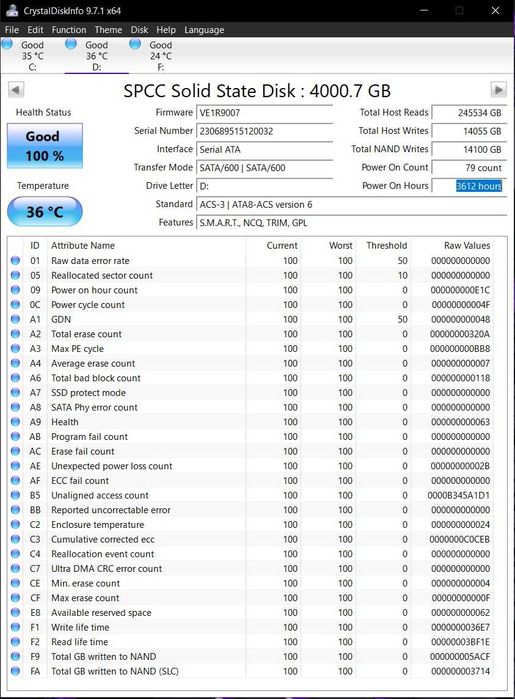The image size is (515, 699).
Task: Click the status icon for Total erase count
Action: pyautogui.click(x=15, y=334)
